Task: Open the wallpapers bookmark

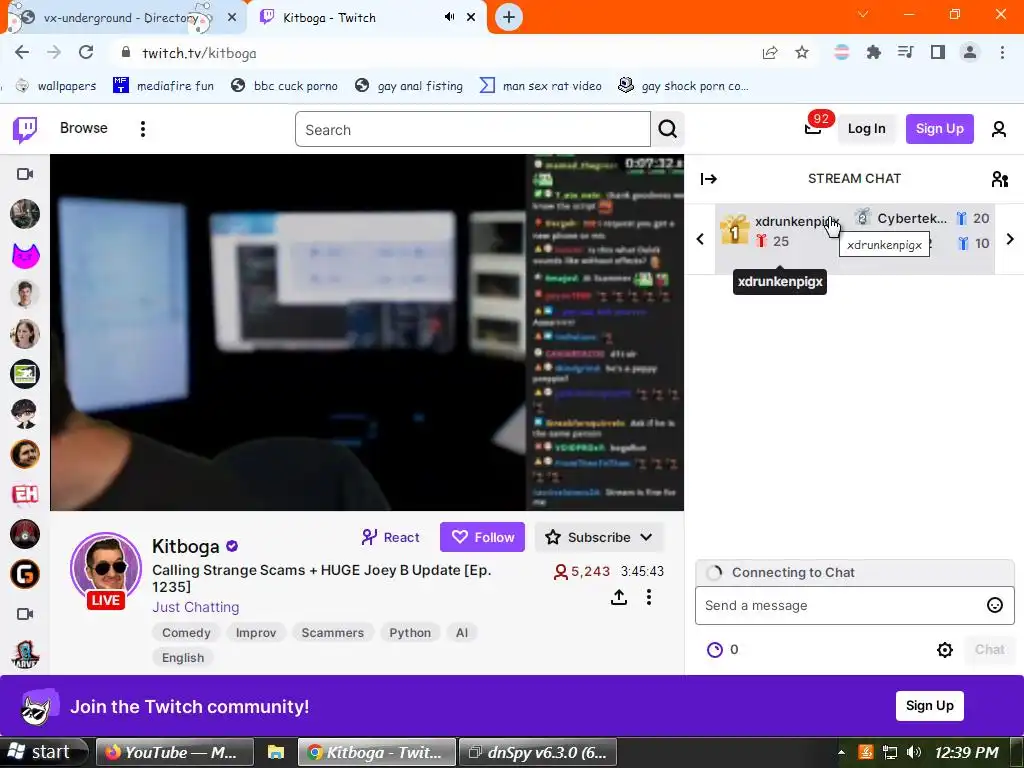Action: [x=56, y=86]
